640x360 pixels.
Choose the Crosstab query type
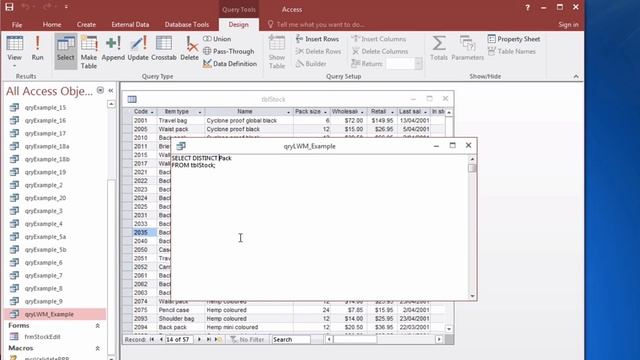pyautogui.click(x=164, y=49)
